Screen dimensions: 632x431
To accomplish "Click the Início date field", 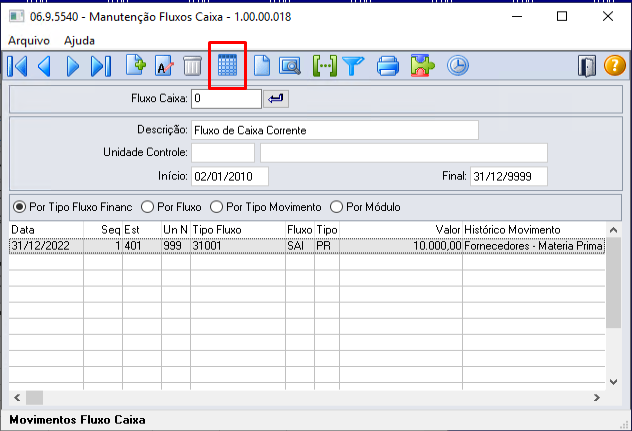I will pyautogui.click(x=230, y=176).
